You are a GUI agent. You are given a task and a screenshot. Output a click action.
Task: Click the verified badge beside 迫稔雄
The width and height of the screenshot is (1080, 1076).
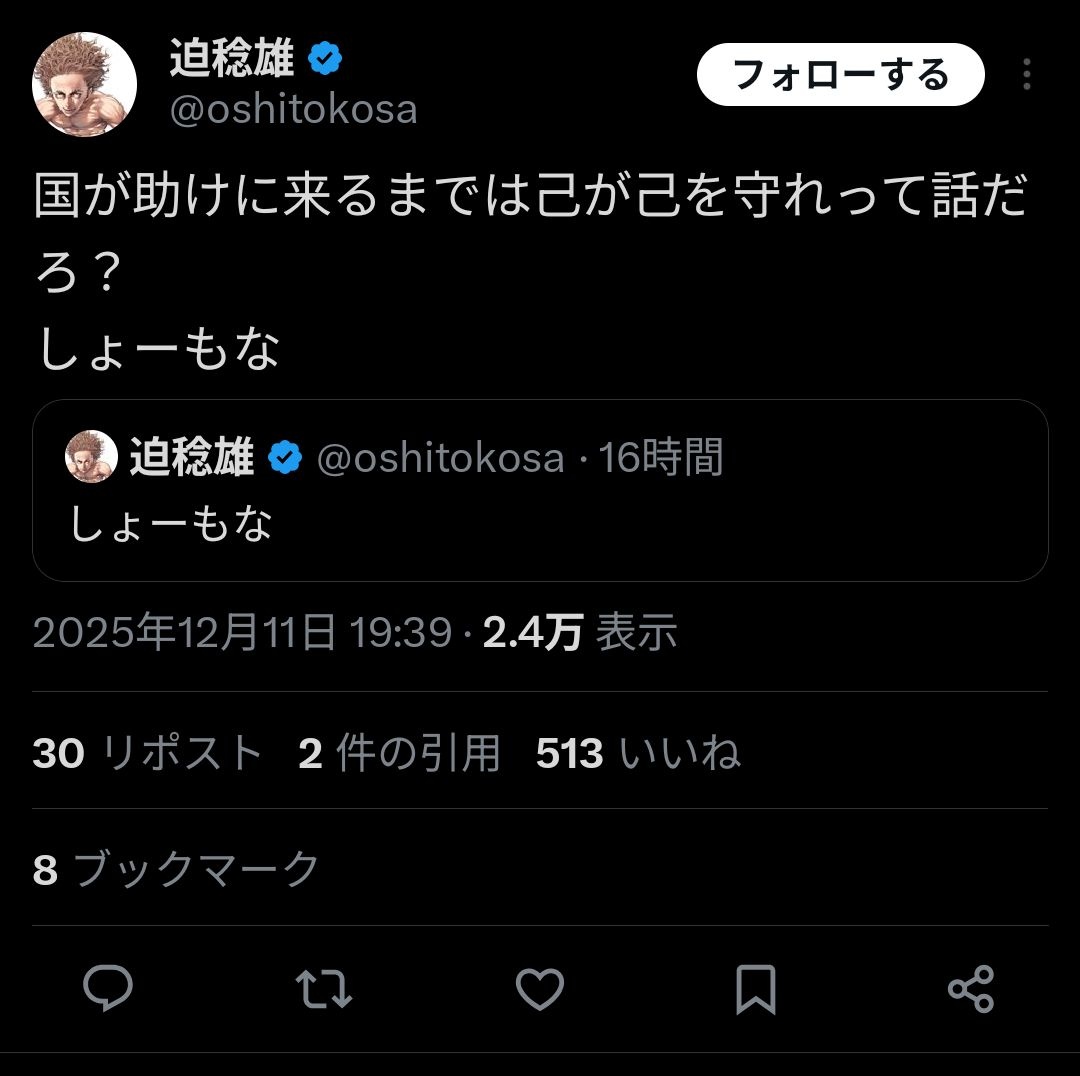click(x=325, y=60)
